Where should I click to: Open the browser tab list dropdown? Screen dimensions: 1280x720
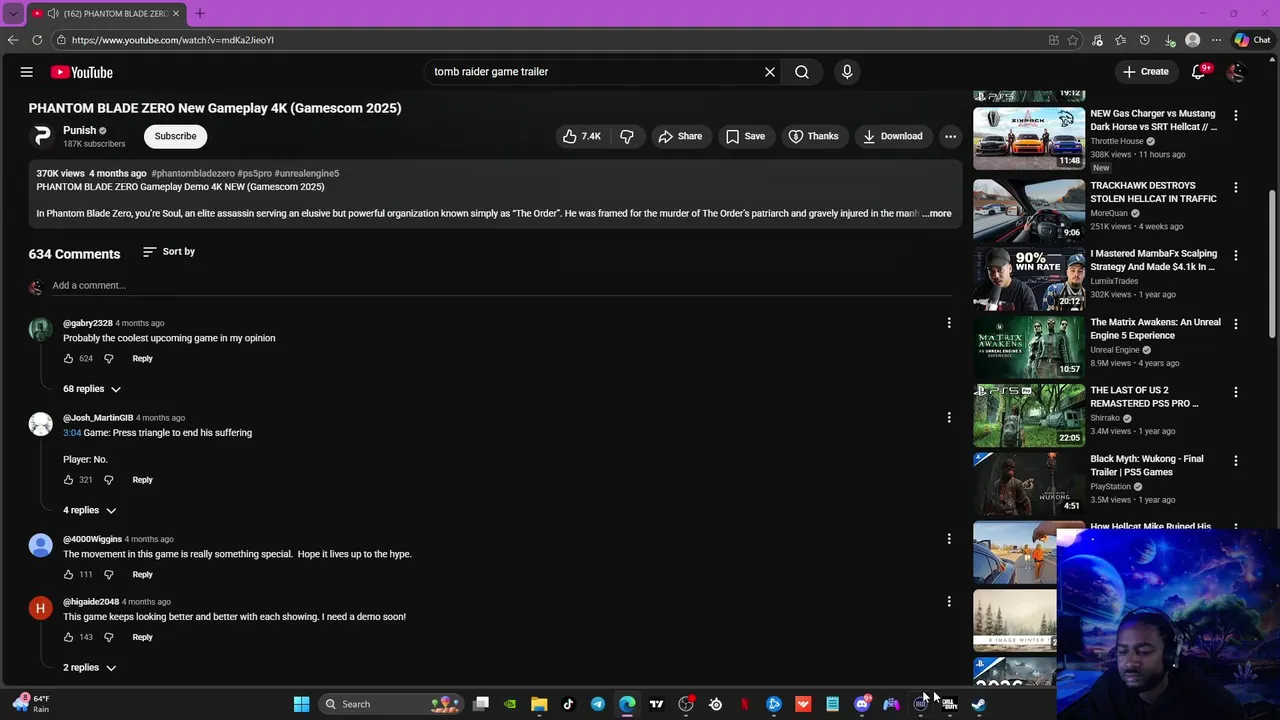(13, 14)
